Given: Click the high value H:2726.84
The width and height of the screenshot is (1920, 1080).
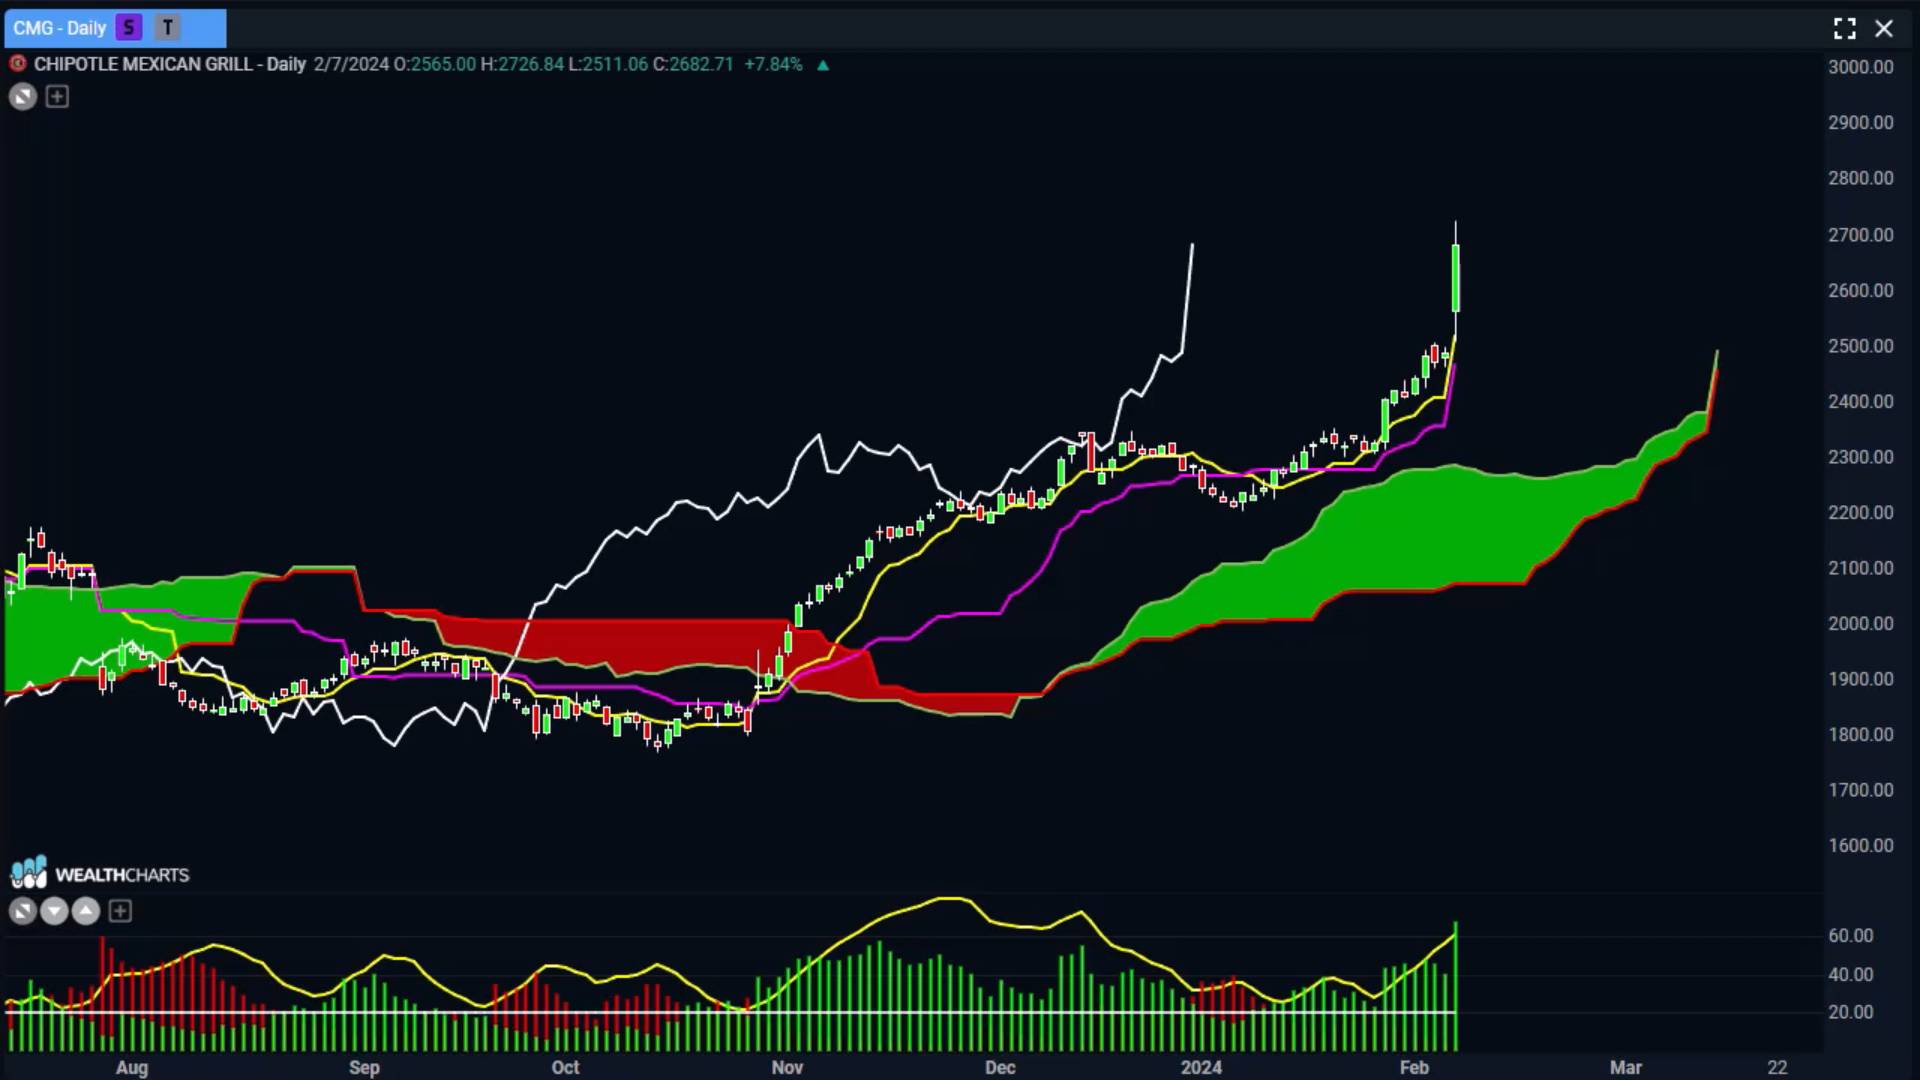Looking at the screenshot, I should (522, 64).
